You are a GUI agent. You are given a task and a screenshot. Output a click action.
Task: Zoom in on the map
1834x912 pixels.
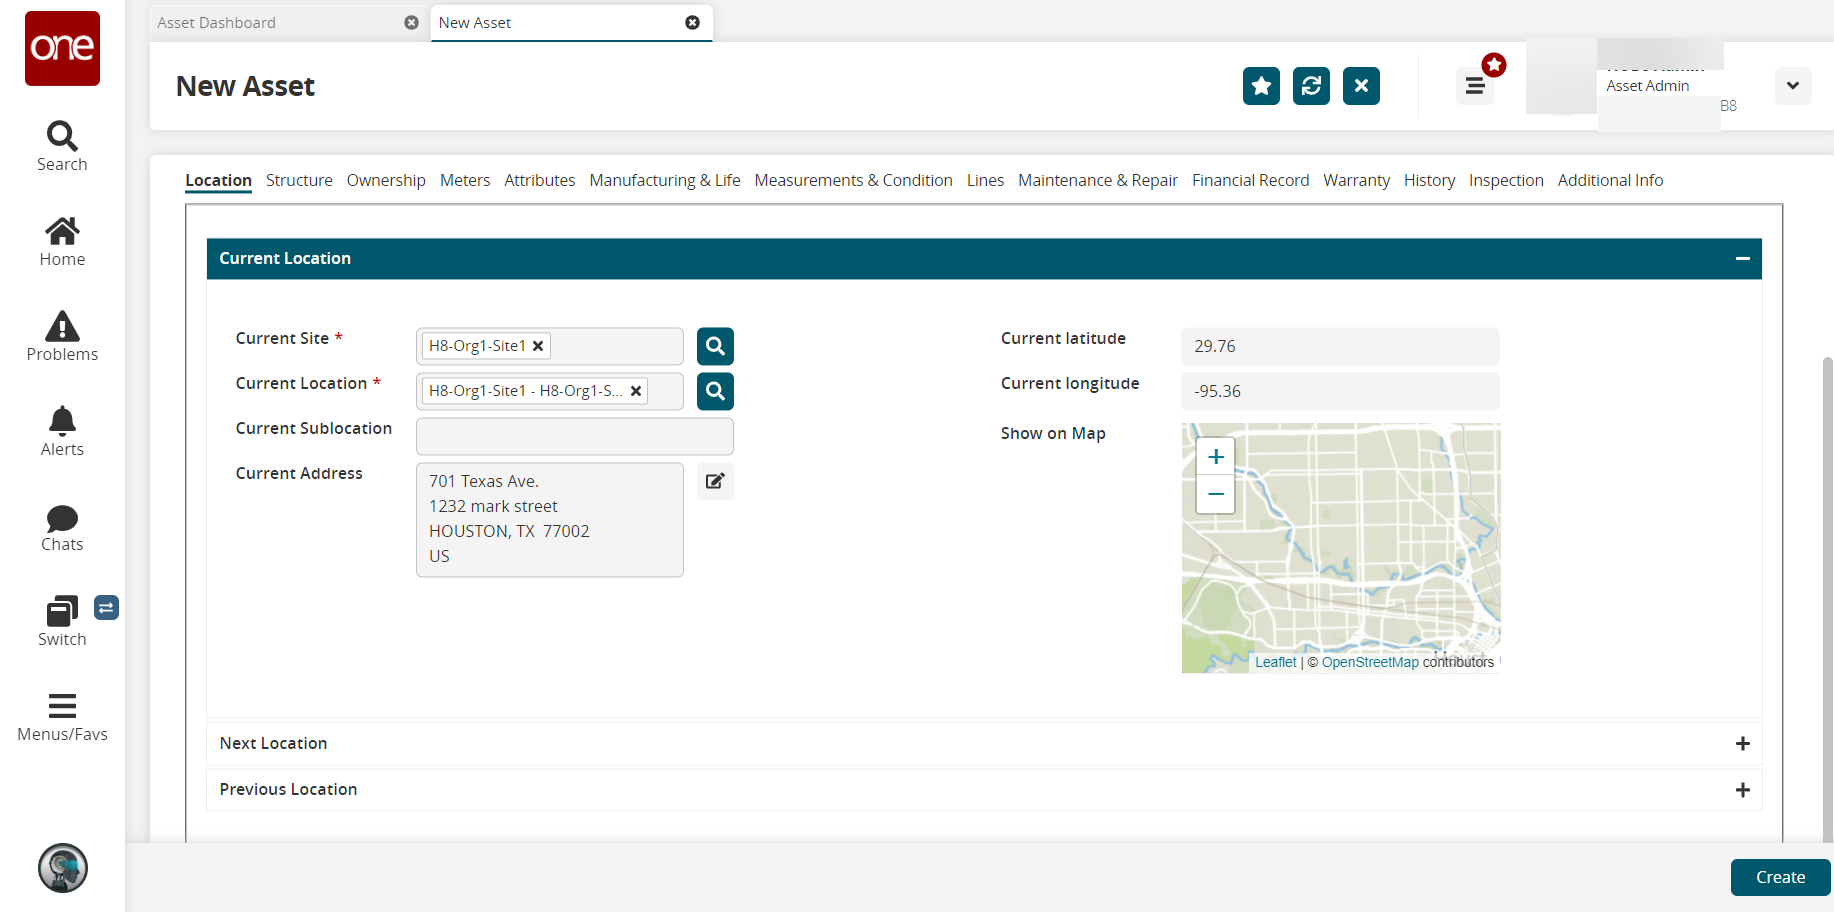pos(1215,457)
